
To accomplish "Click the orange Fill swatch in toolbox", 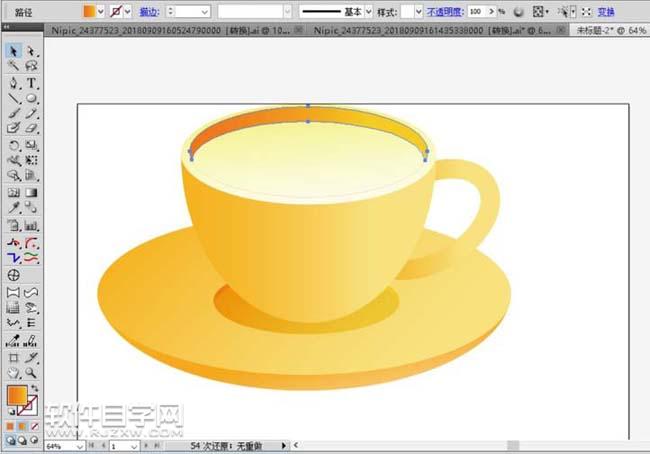I will coord(17,395).
